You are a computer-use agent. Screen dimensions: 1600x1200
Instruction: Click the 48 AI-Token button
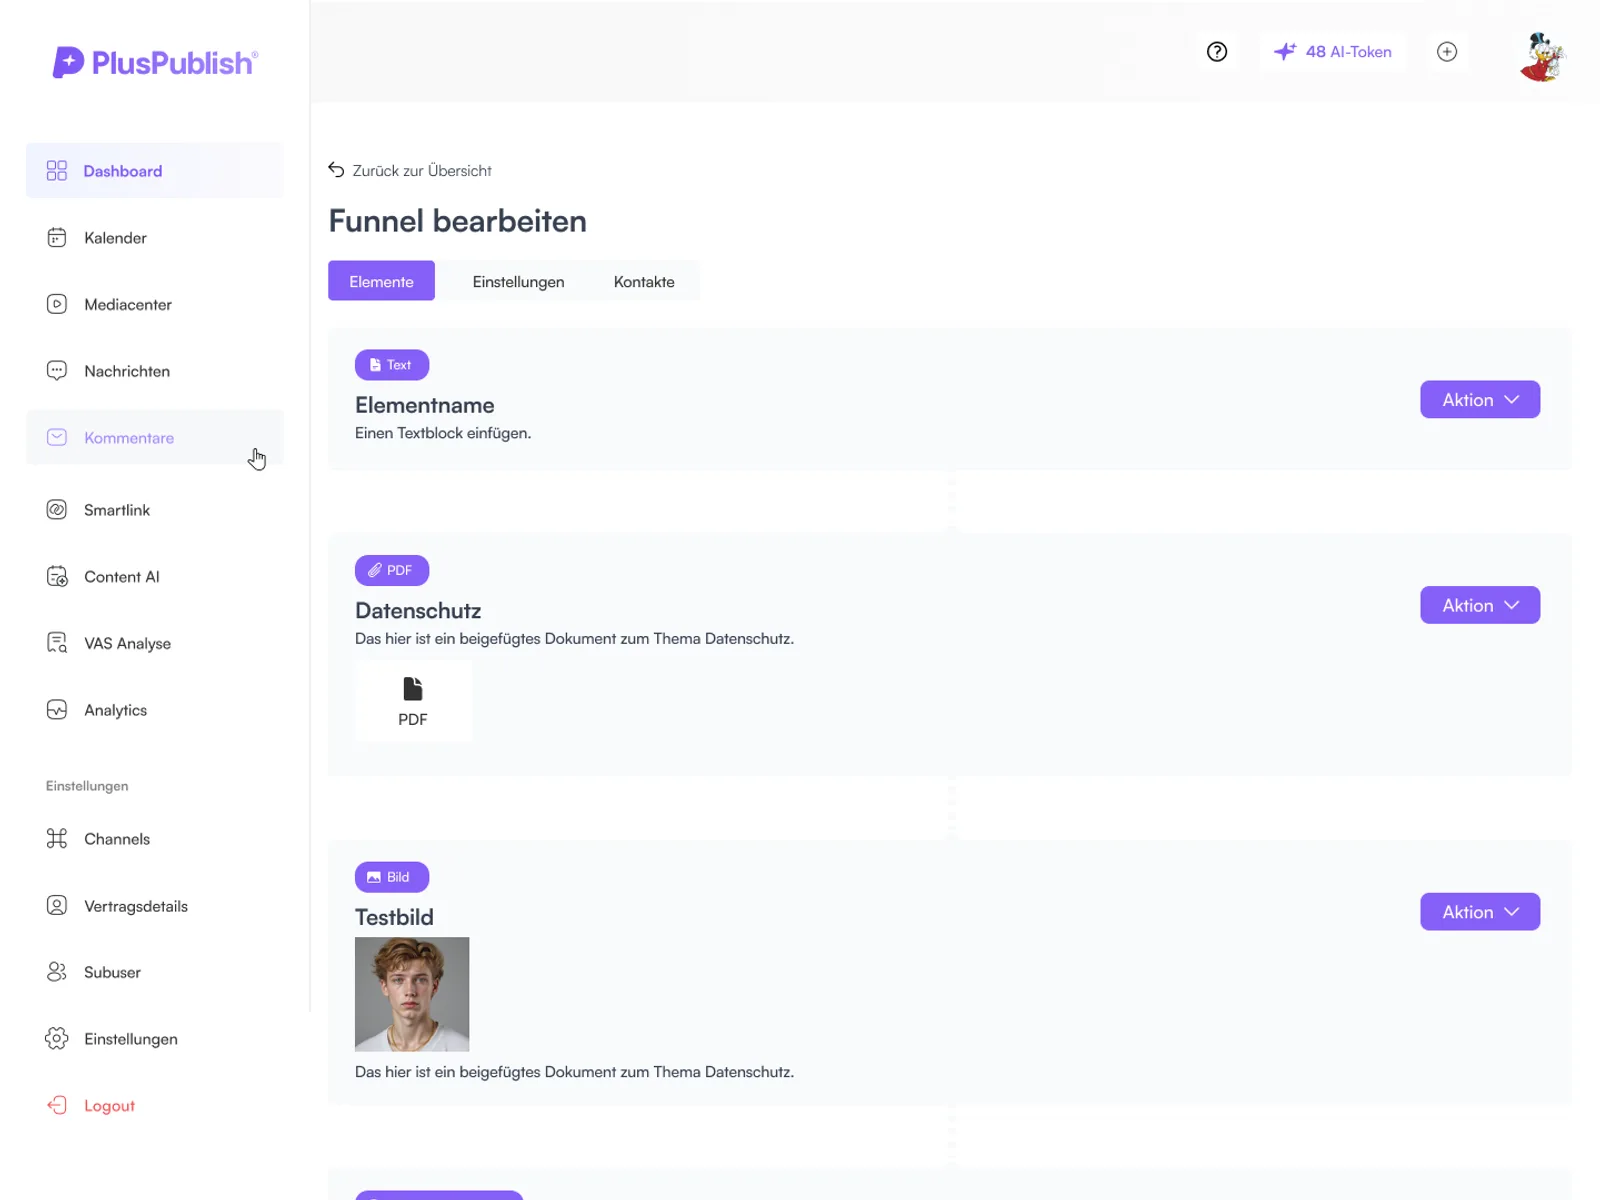click(x=1332, y=52)
